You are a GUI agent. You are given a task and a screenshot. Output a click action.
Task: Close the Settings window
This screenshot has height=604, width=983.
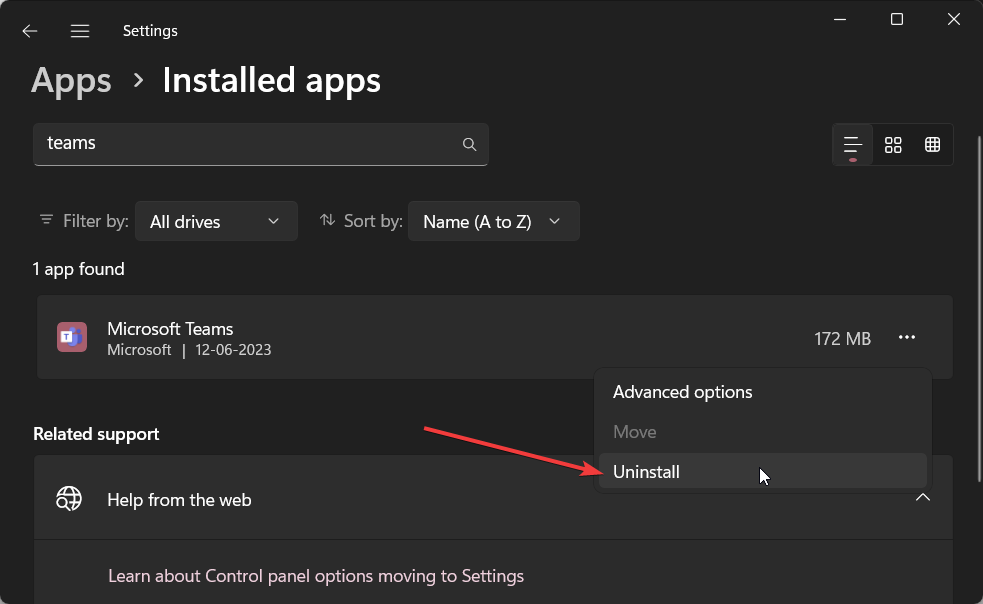point(954,19)
